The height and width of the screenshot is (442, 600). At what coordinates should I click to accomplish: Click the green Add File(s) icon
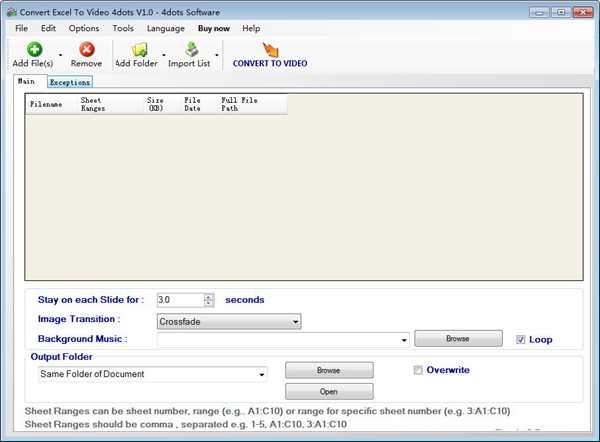tap(34, 50)
